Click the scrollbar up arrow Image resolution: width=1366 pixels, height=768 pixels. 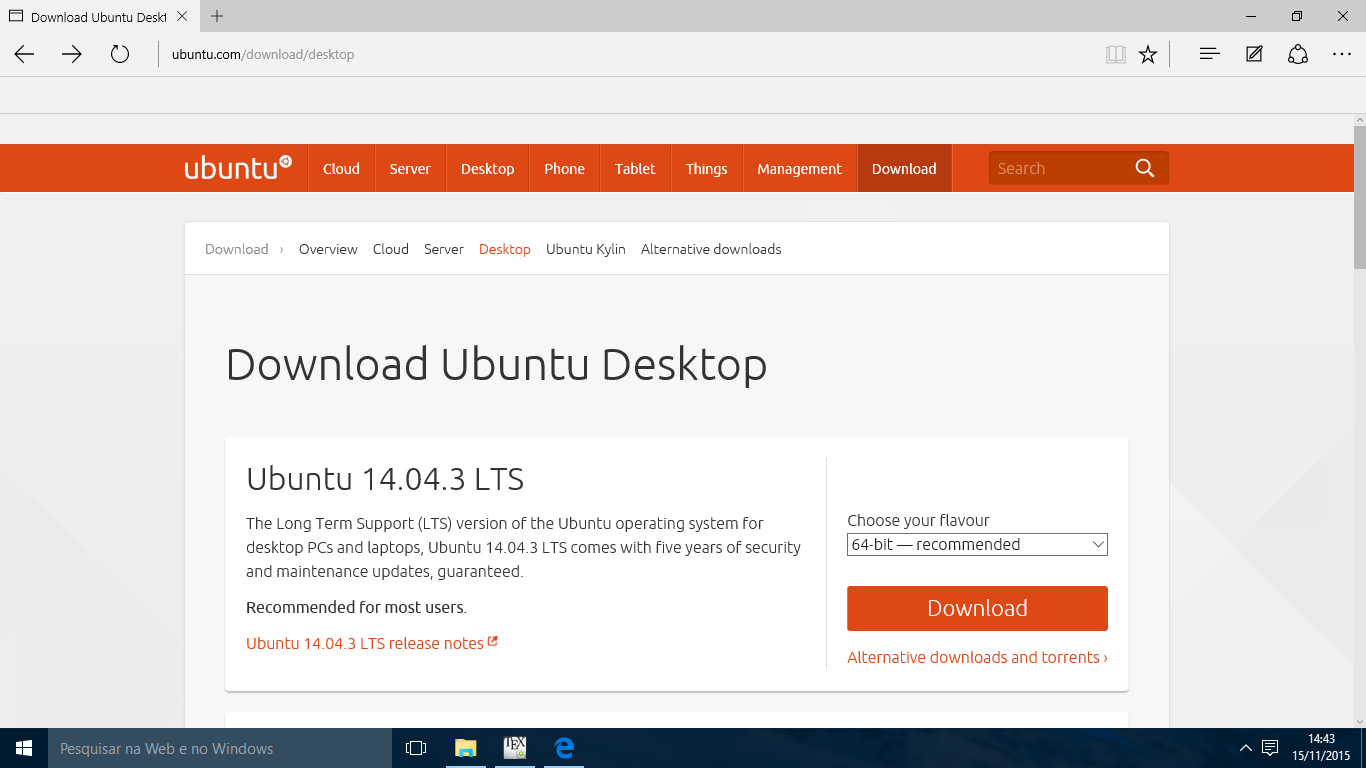pyautogui.click(x=1360, y=119)
